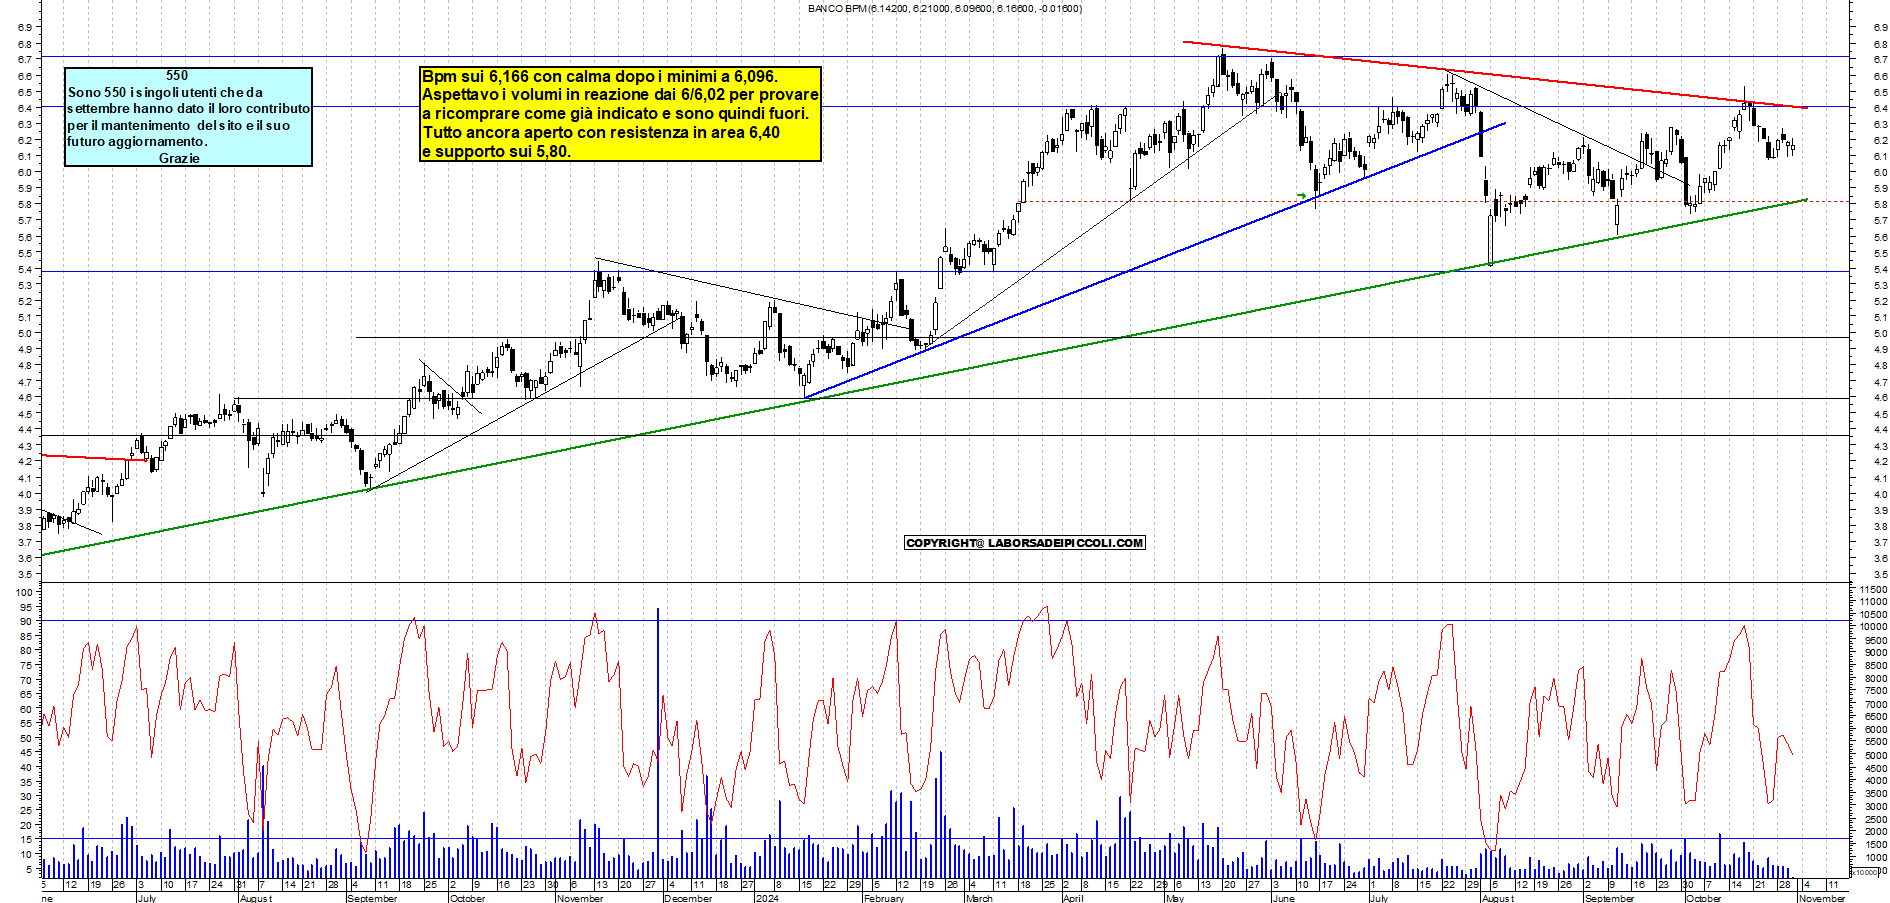Click the "Grazie" text in the cyan box
The width and height of the screenshot is (1890, 903).
(x=179, y=158)
